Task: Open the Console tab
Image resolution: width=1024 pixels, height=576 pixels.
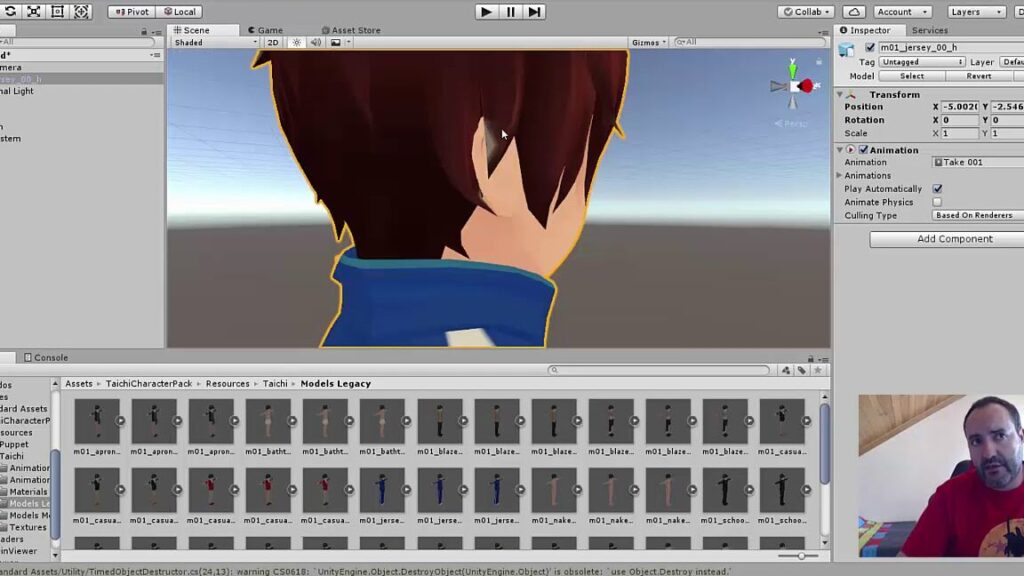Action: [46, 357]
